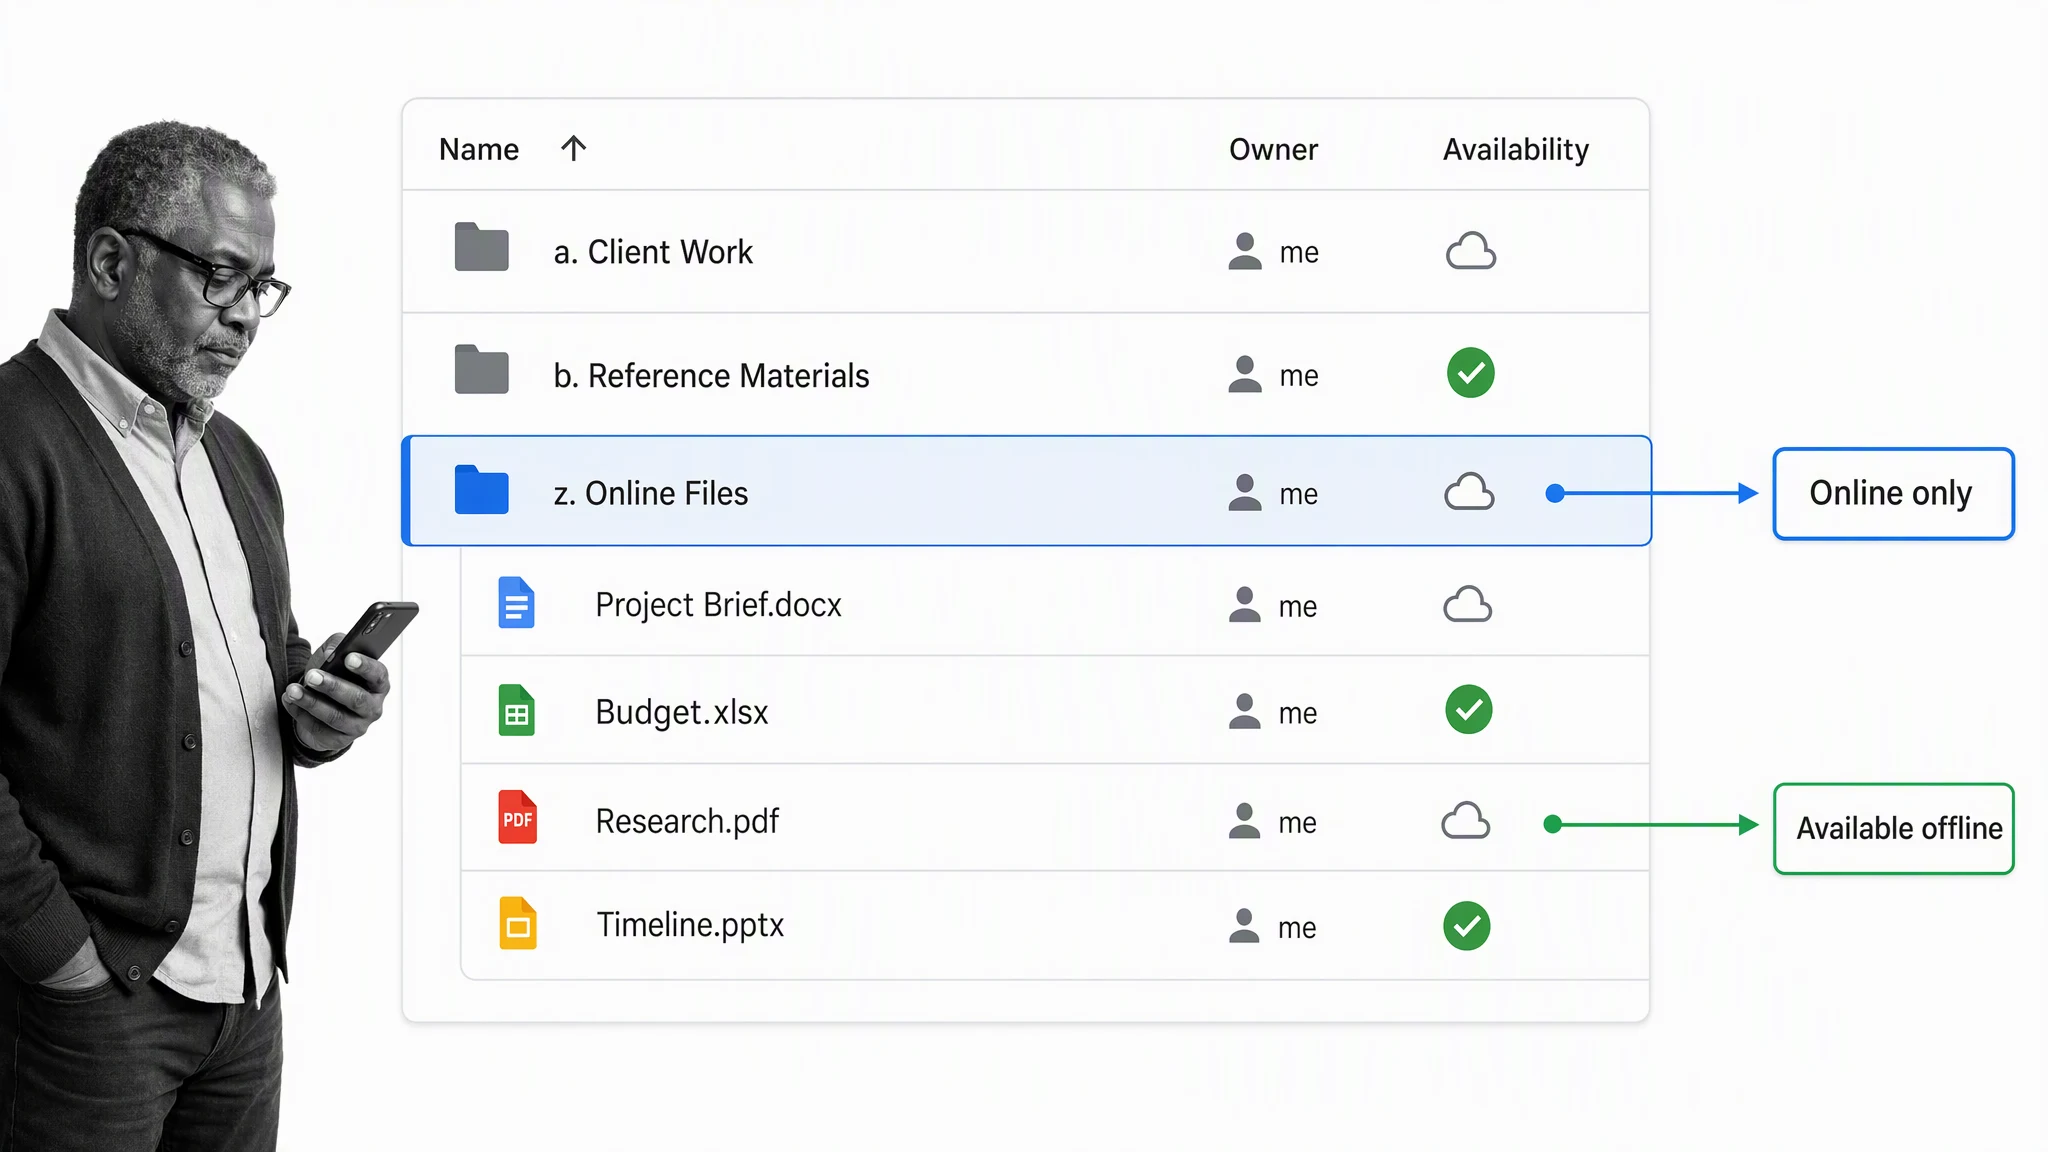Open the z. Online Files folder name
Image resolution: width=2048 pixels, height=1152 pixels.
click(651, 493)
